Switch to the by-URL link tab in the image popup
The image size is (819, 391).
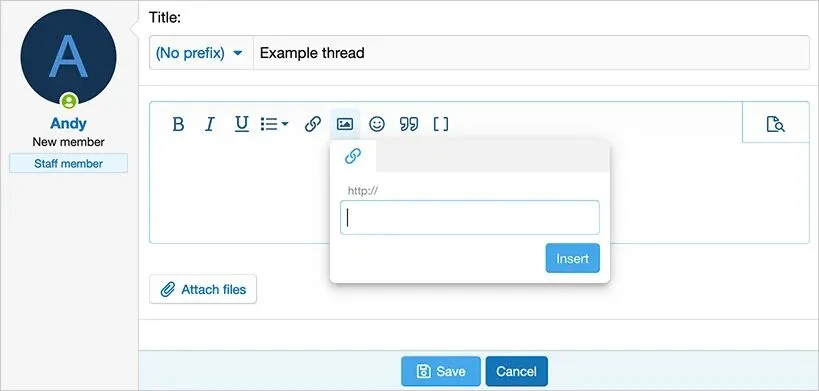click(353, 156)
